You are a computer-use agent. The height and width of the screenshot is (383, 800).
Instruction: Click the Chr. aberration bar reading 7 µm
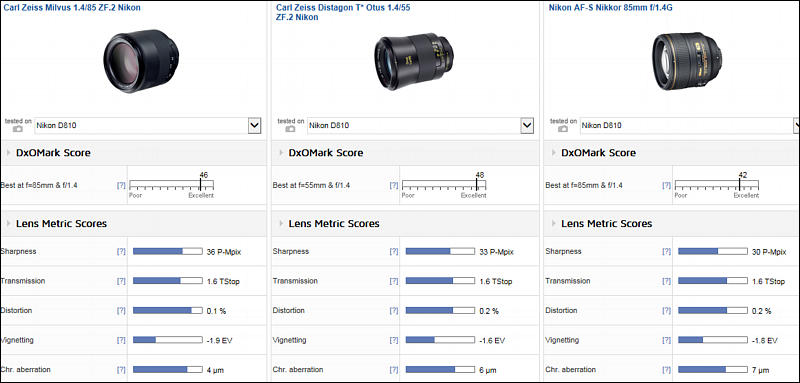coord(713,370)
